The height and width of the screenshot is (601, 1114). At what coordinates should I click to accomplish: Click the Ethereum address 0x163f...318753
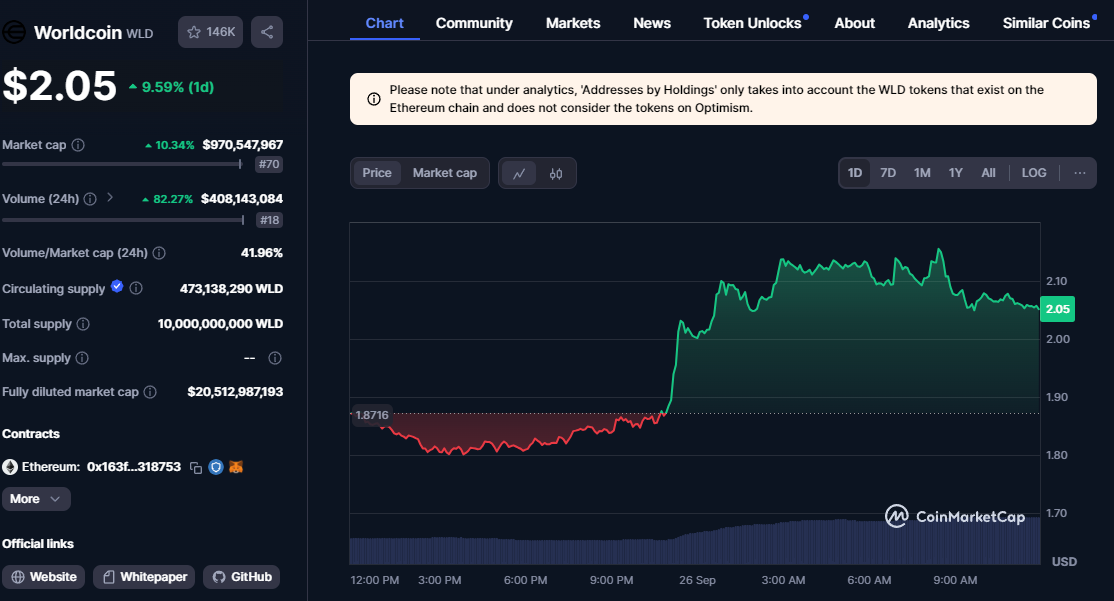pos(134,467)
